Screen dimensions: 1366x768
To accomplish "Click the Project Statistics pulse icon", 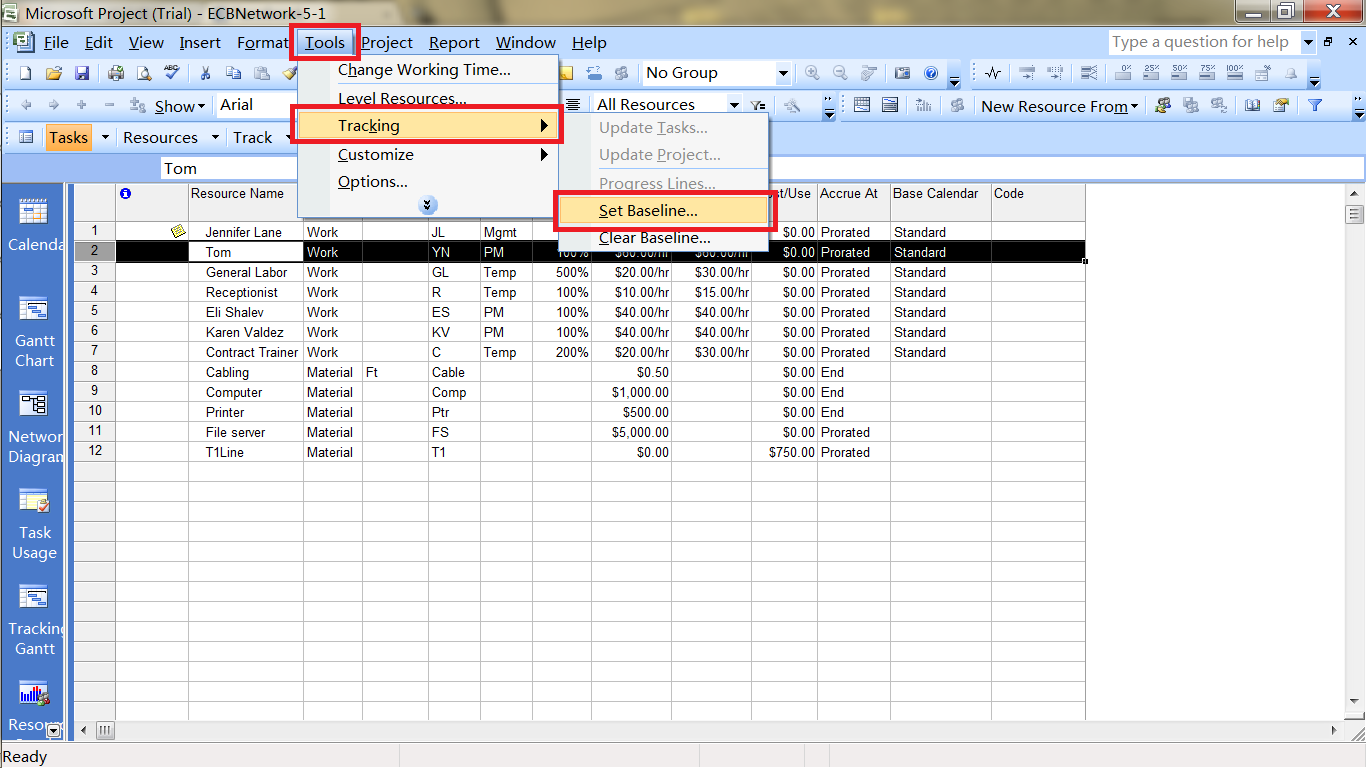I will [993, 73].
